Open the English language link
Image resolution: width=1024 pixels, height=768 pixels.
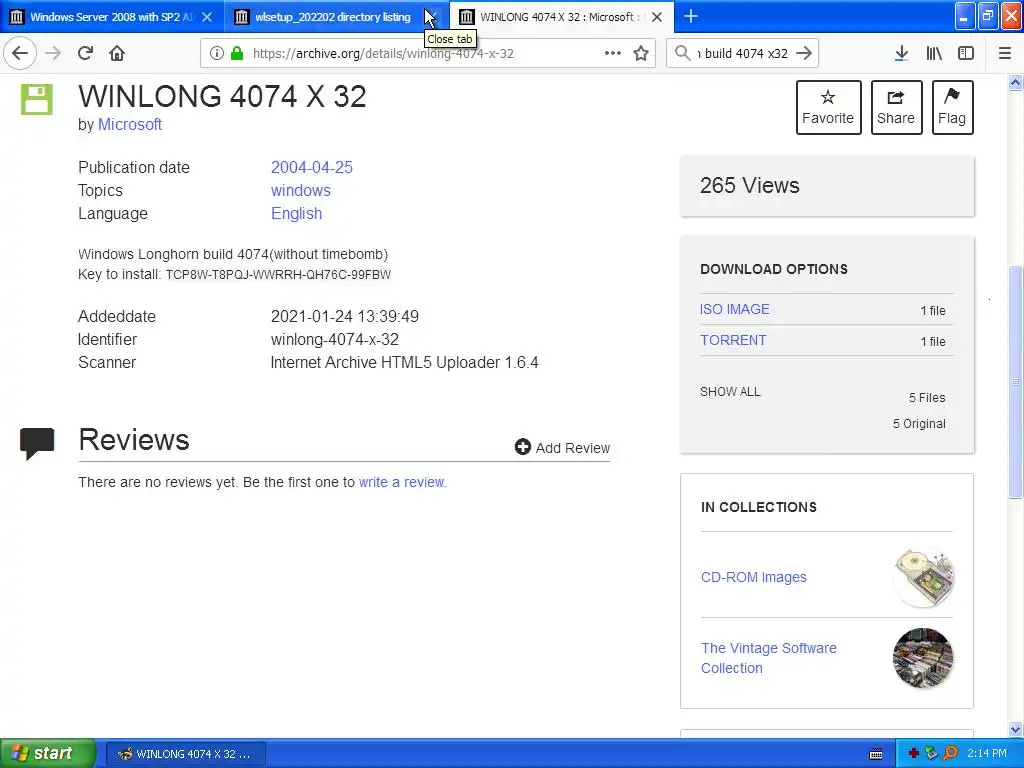coord(296,214)
